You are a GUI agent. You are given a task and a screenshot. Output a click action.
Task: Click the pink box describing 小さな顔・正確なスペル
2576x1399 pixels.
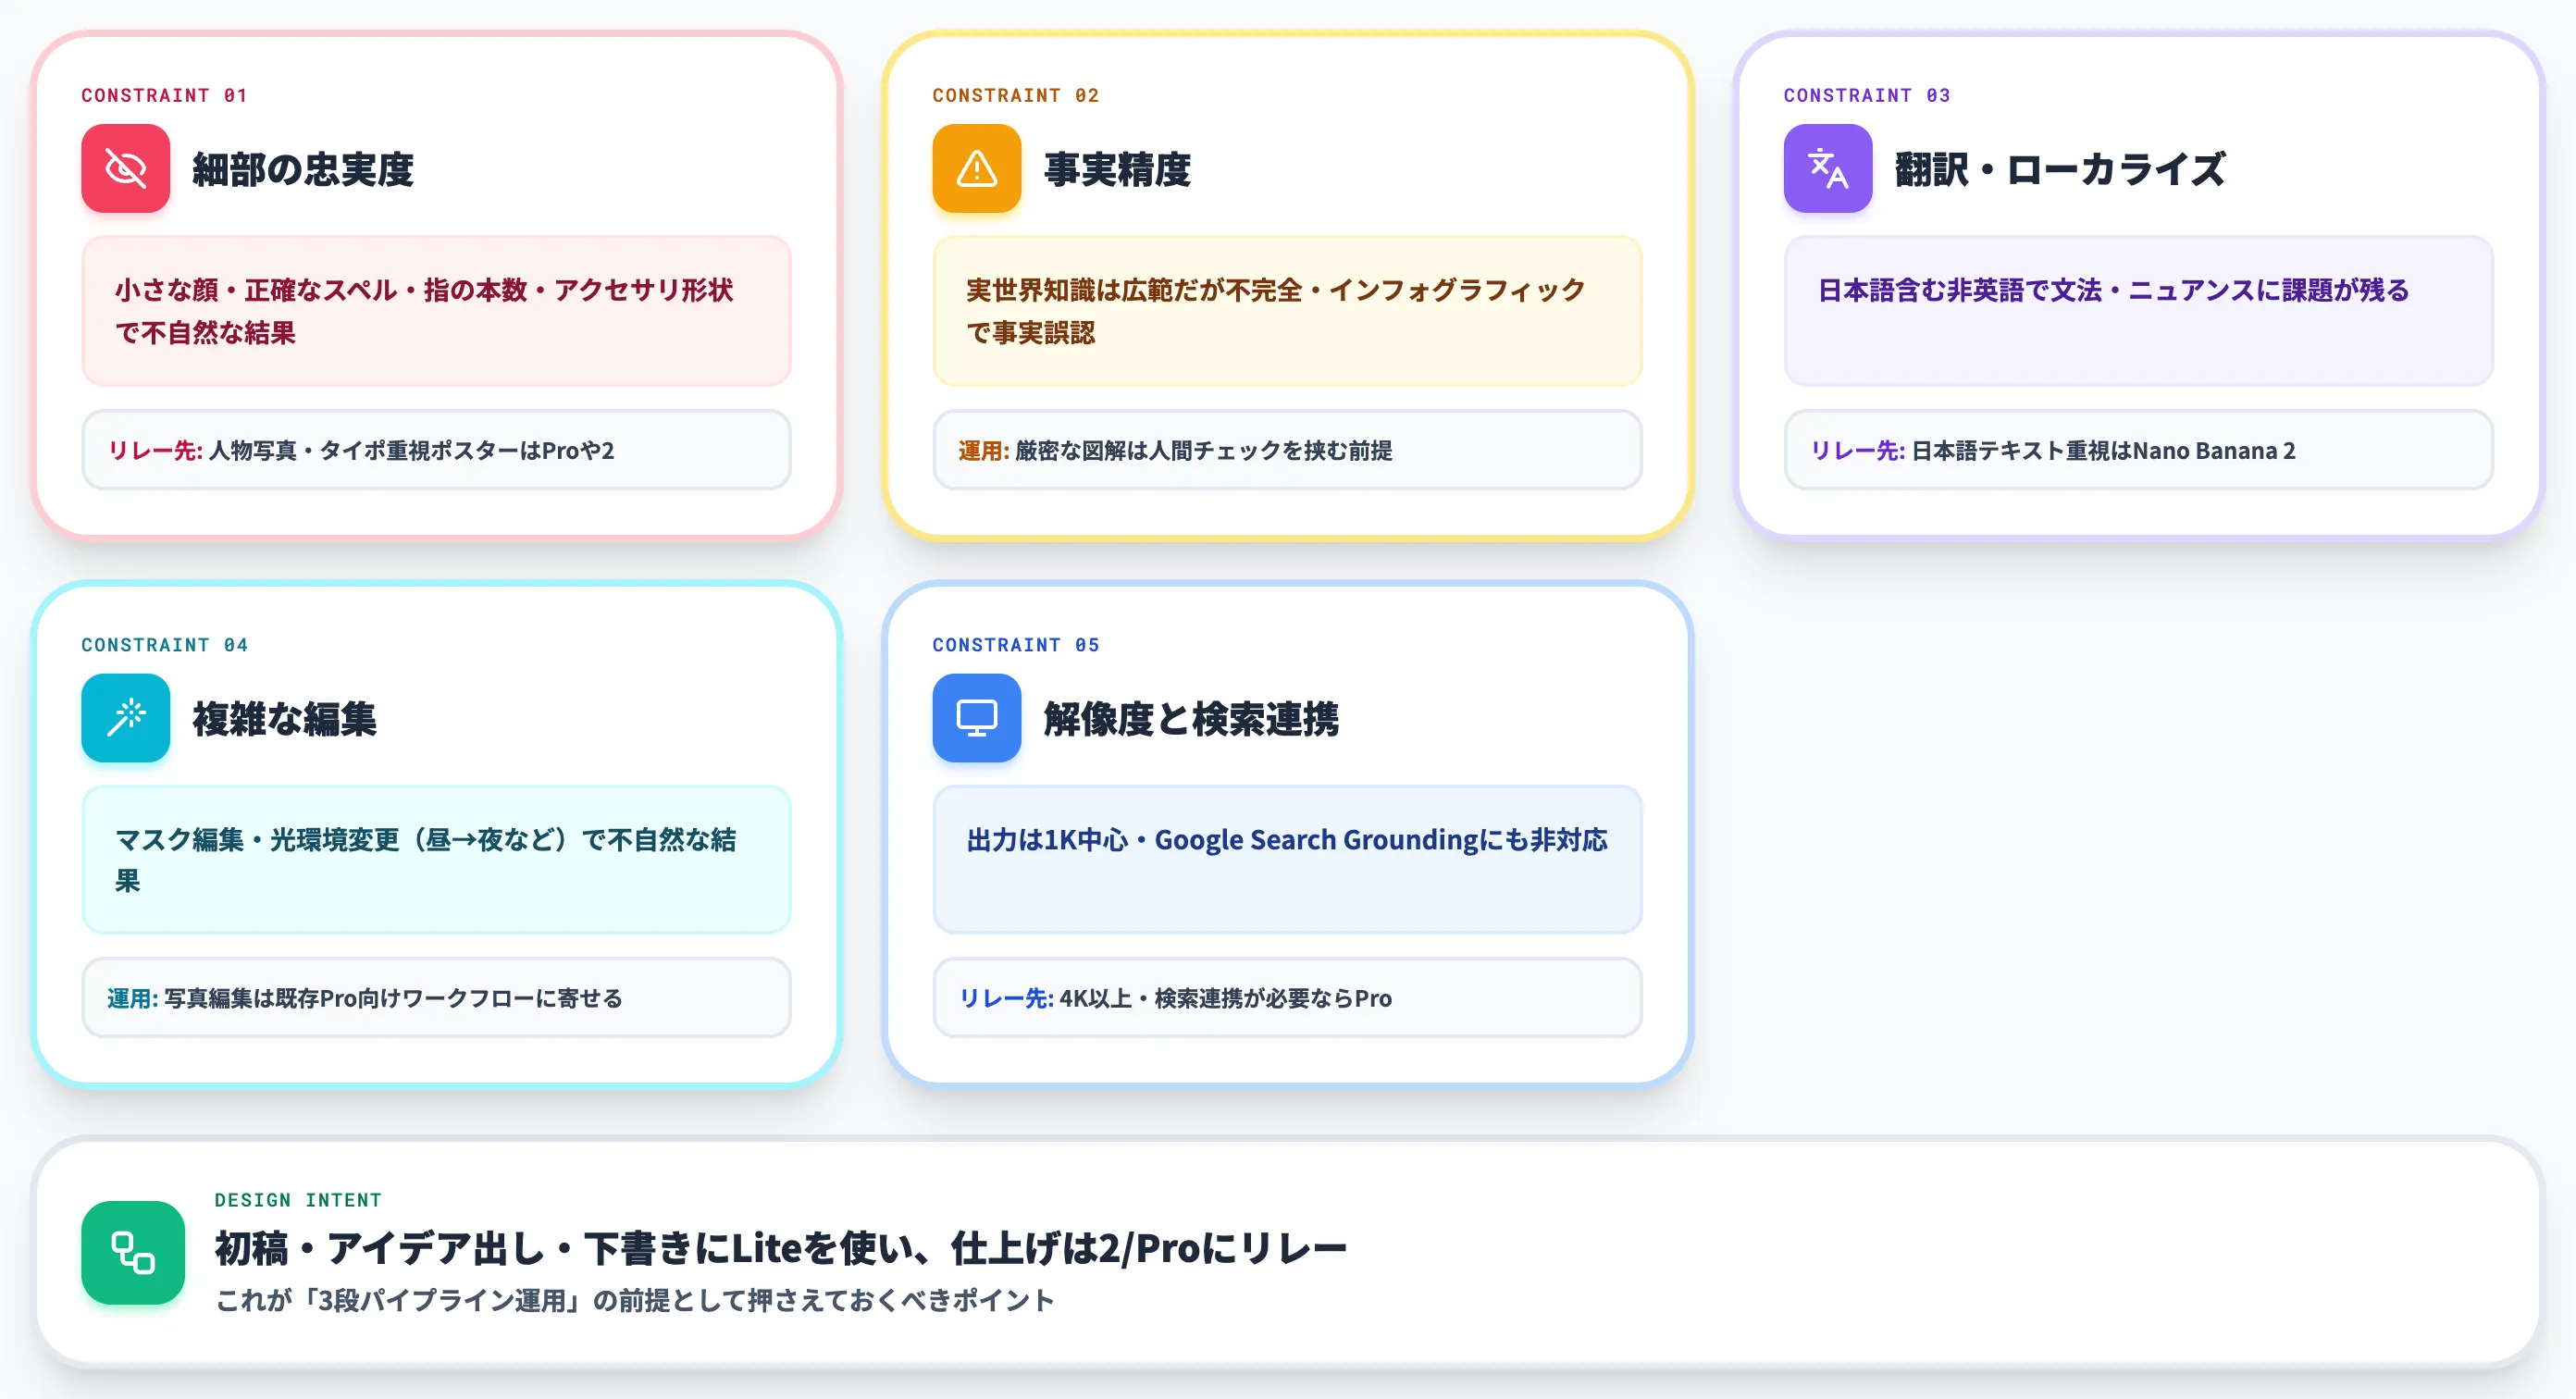click(x=436, y=311)
